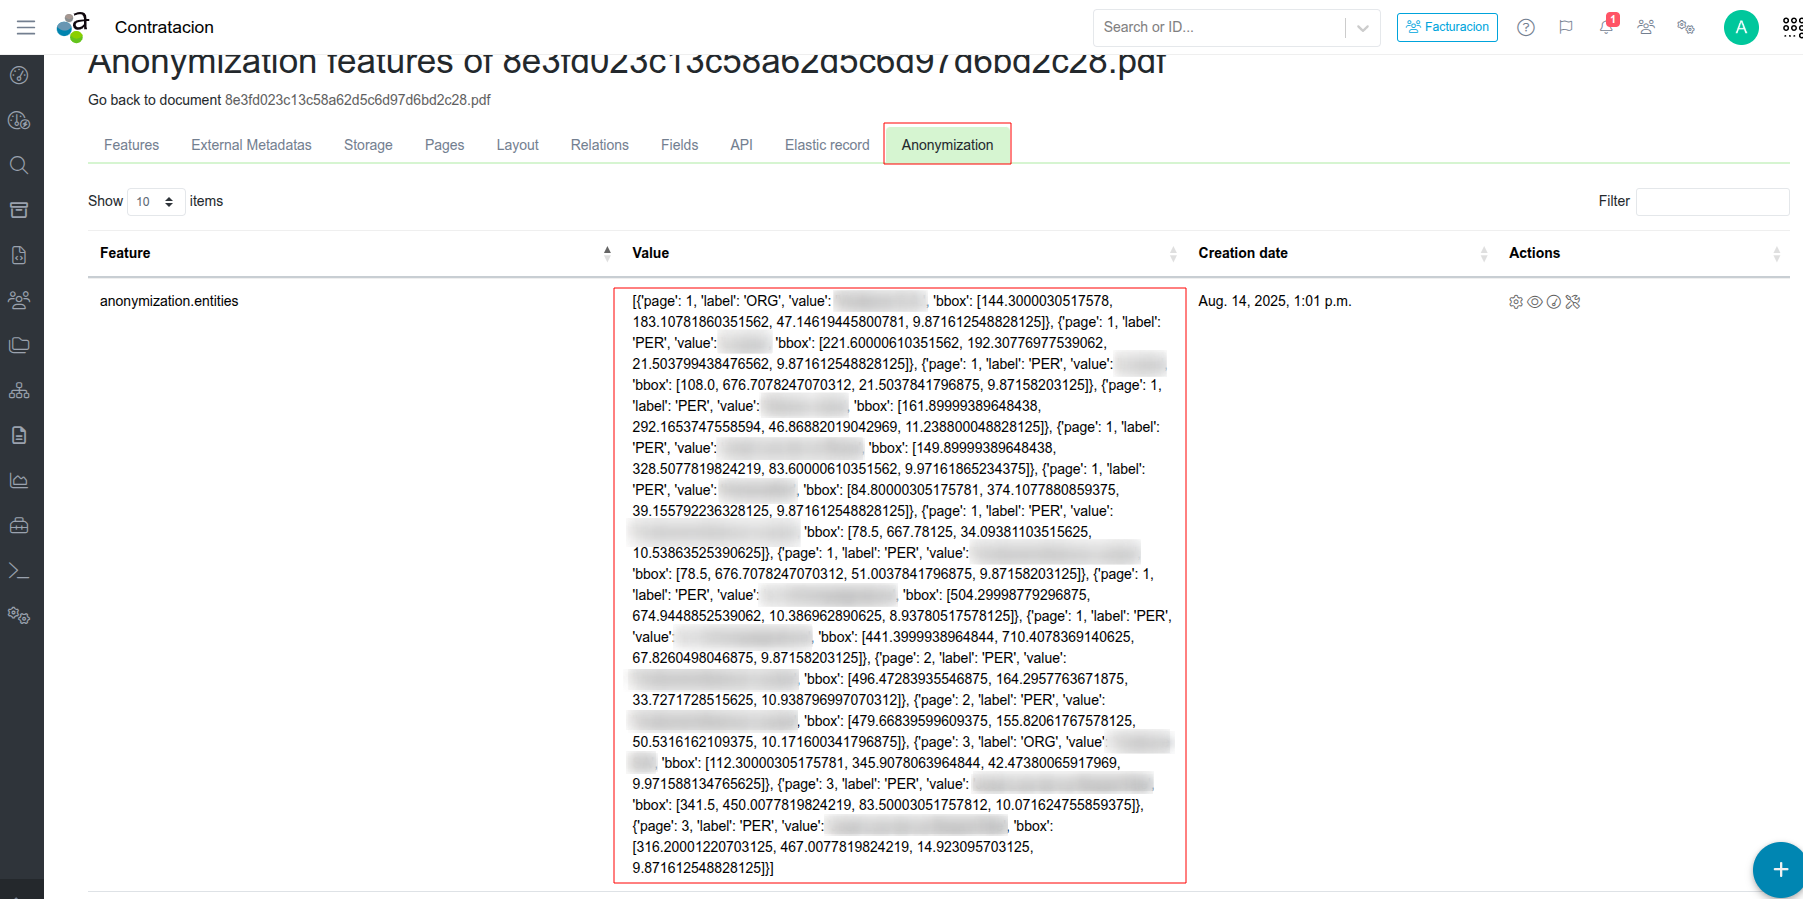1803x899 pixels.
Task: Click the hierarchy tree sidebar icon
Action: pyautogui.click(x=19, y=390)
